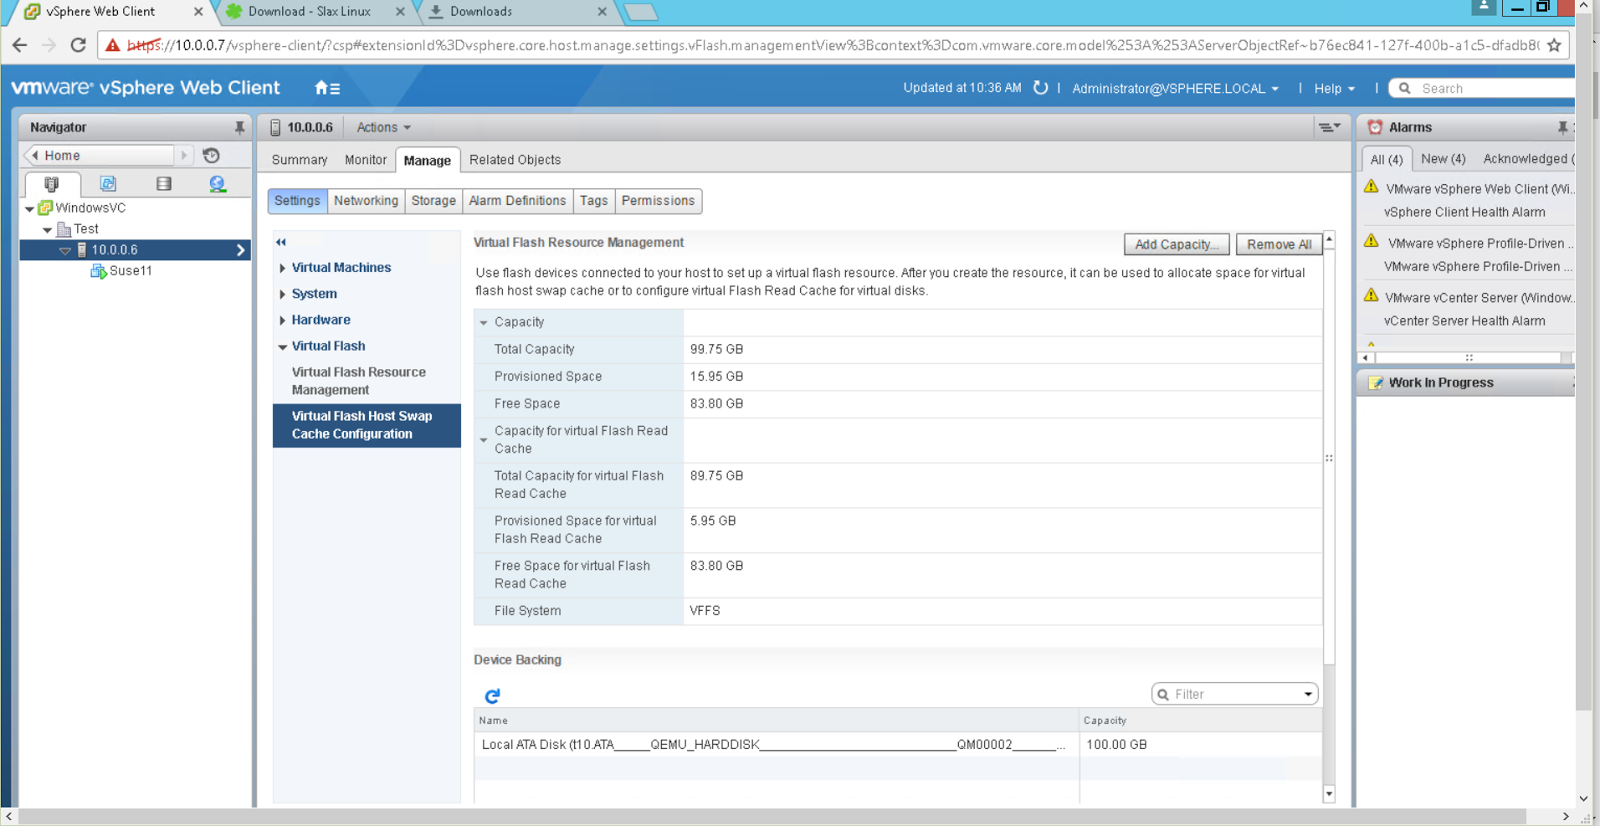Collapse the Virtual Flash settings section
The height and width of the screenshot is (826, 1600).
283,347
